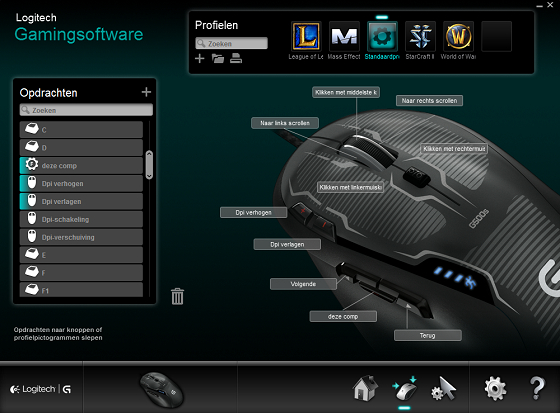Viewport: 560px width, 413px height.
Task: Open the import profile folder icon
Action: click(x=218, y=58)
